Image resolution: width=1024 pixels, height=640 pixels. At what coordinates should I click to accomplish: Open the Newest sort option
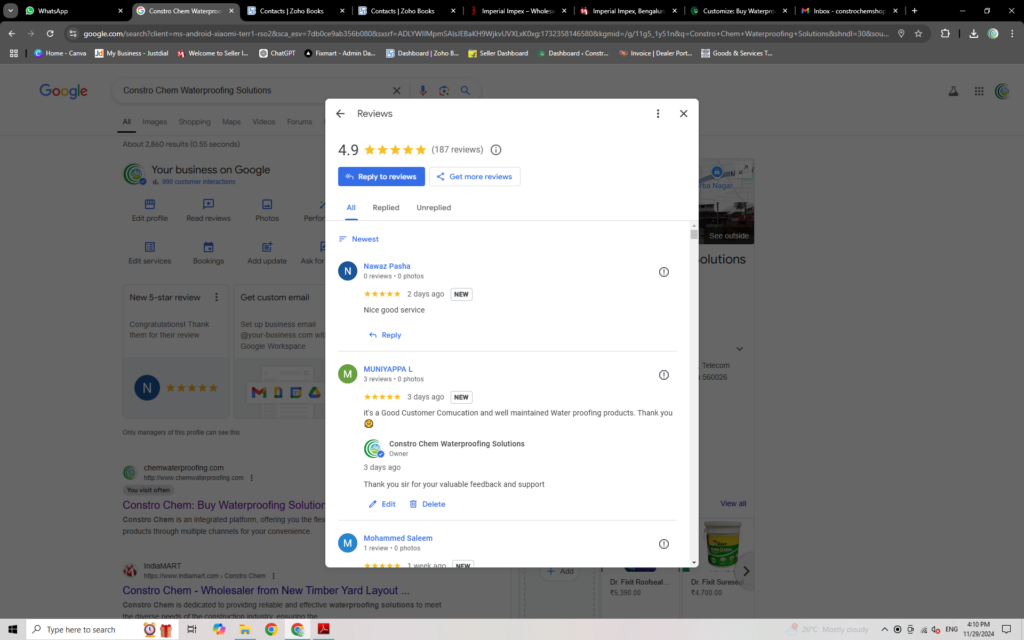pos(359,239)
